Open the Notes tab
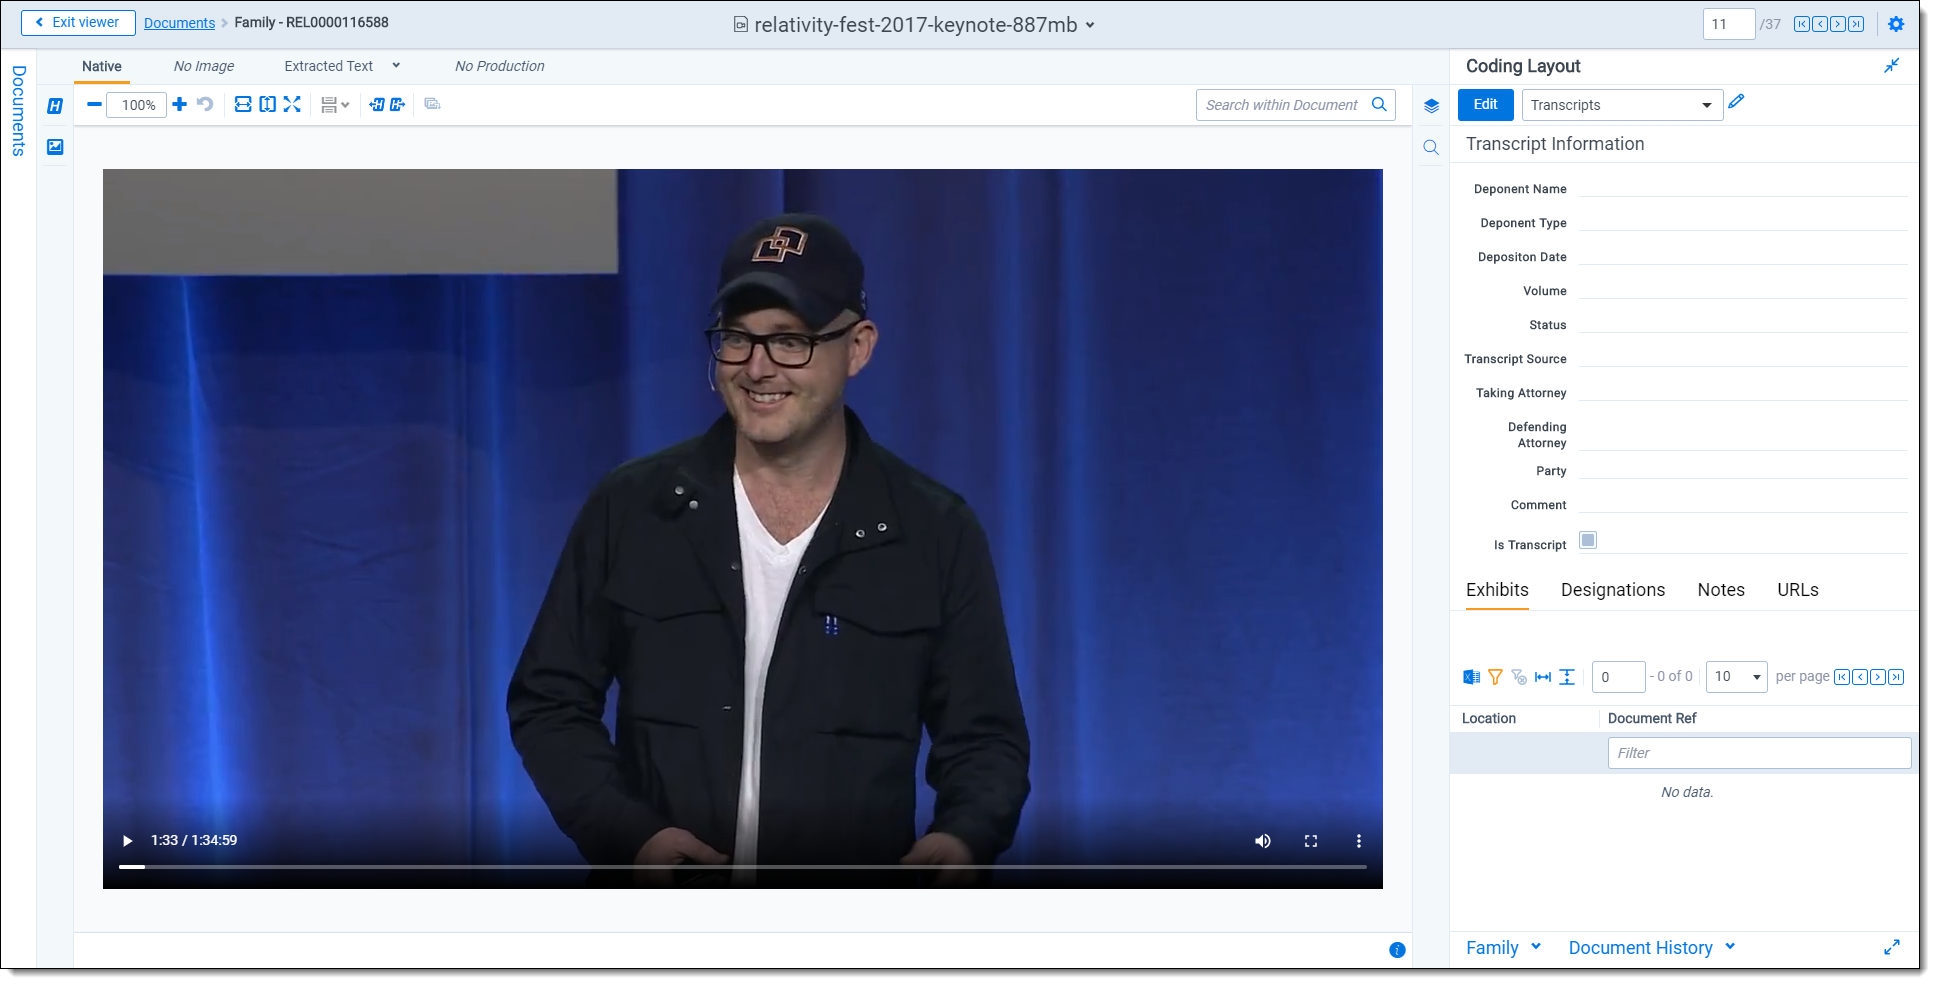The width and height of the screenshot is (1935, 984). [x=1720, y=590]
